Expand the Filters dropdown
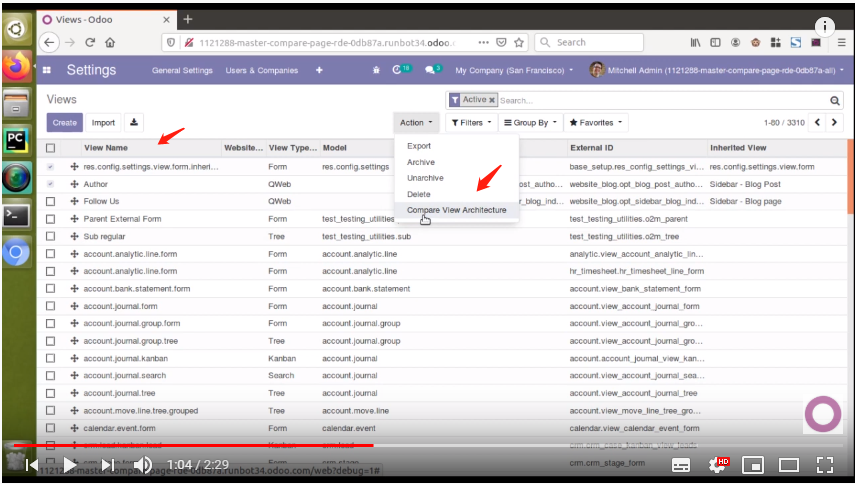Viewport: 855px width, 484px height. (x=469, y=123)
